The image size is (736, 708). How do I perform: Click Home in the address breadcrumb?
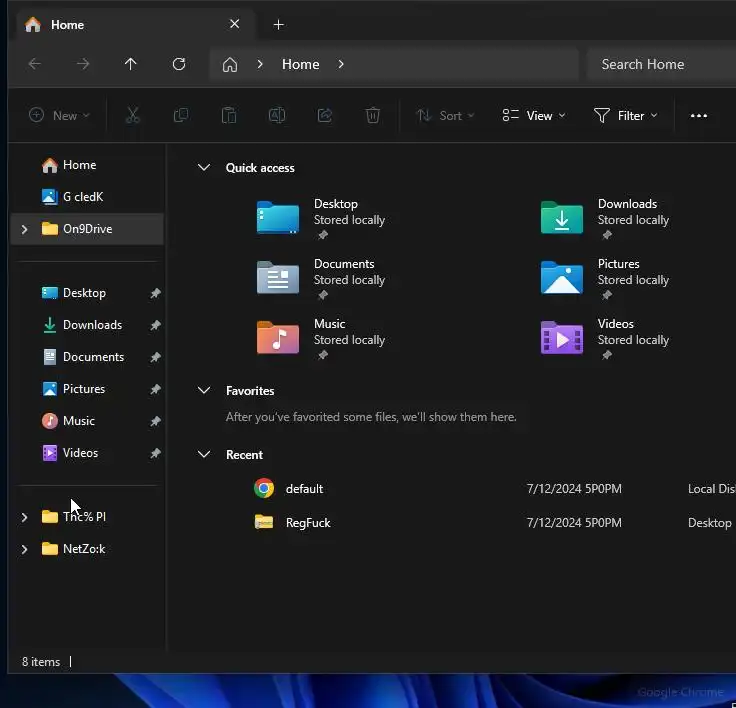pyautogui.click(x=300, y=64)
